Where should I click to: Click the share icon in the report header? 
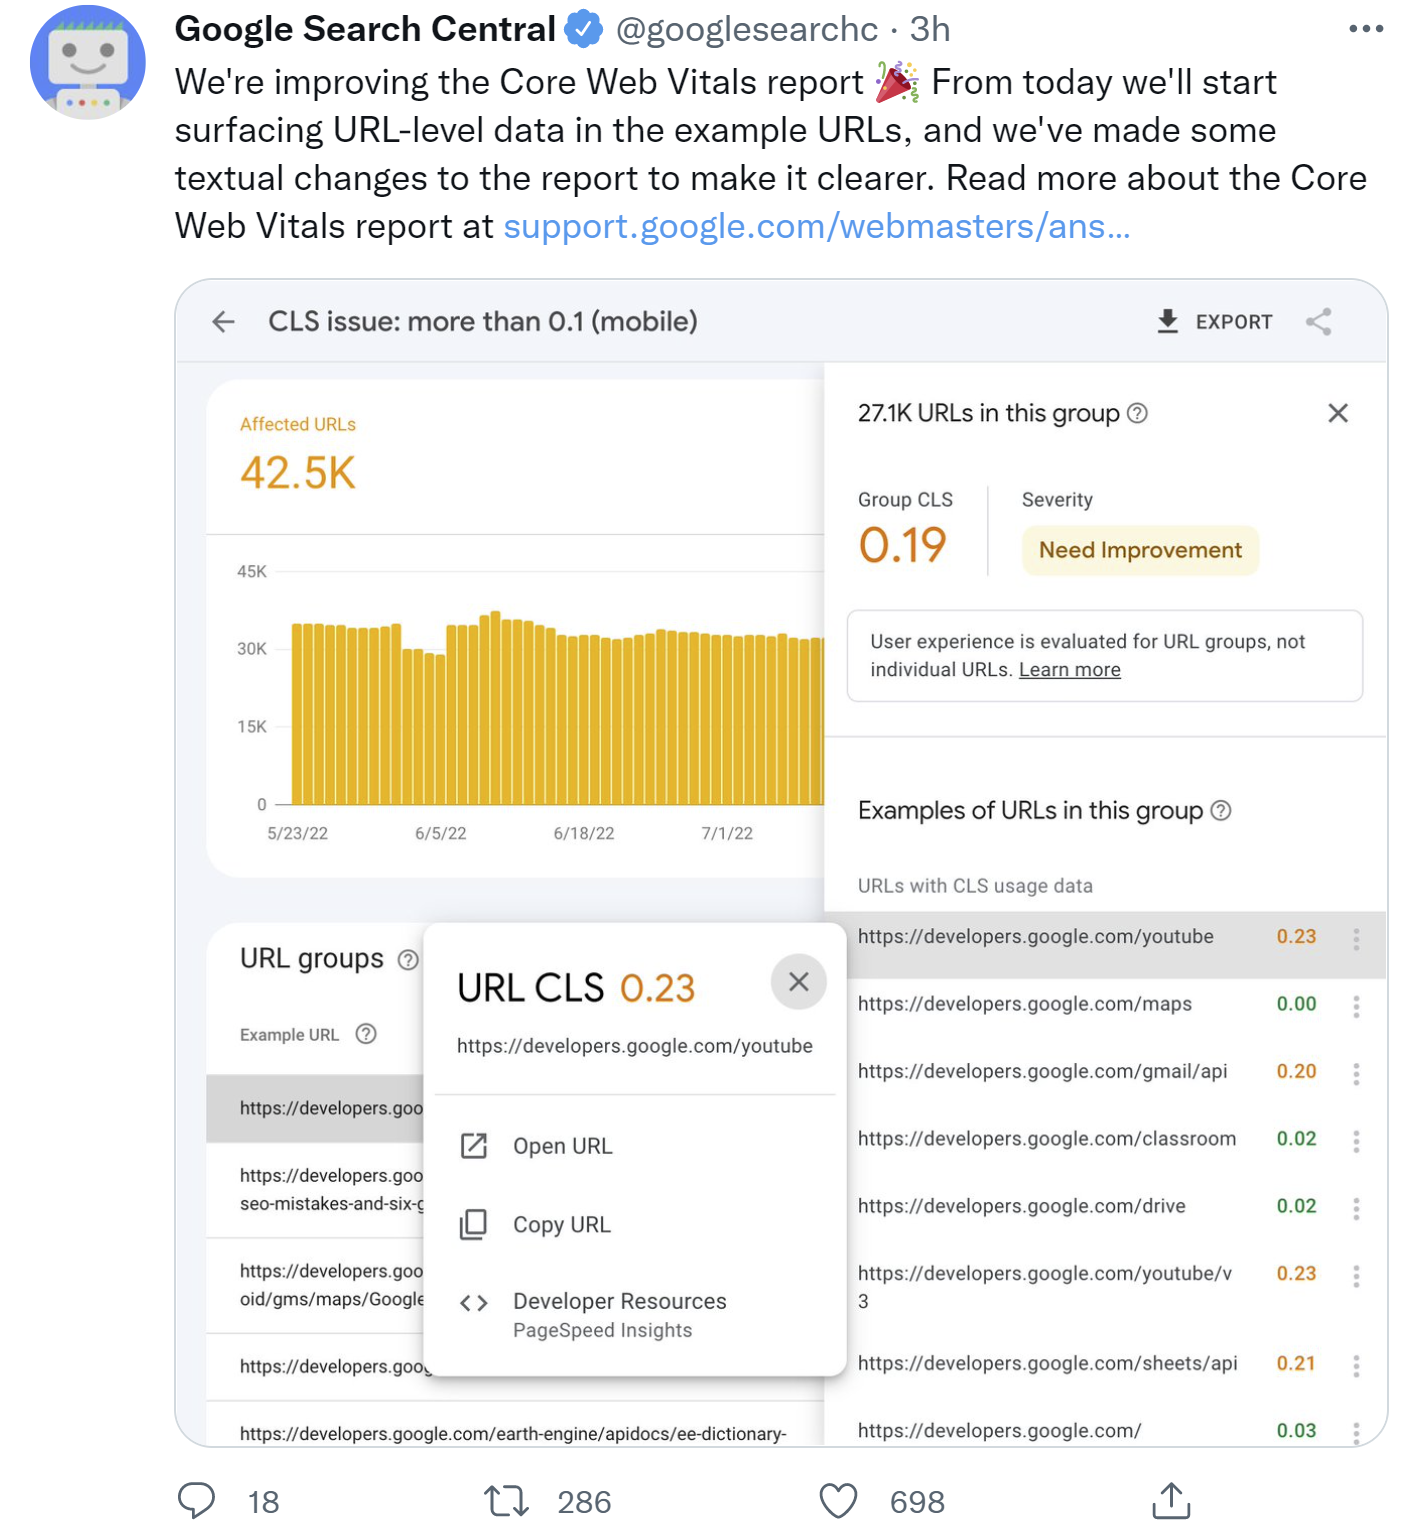click(x=1320, y=321)
